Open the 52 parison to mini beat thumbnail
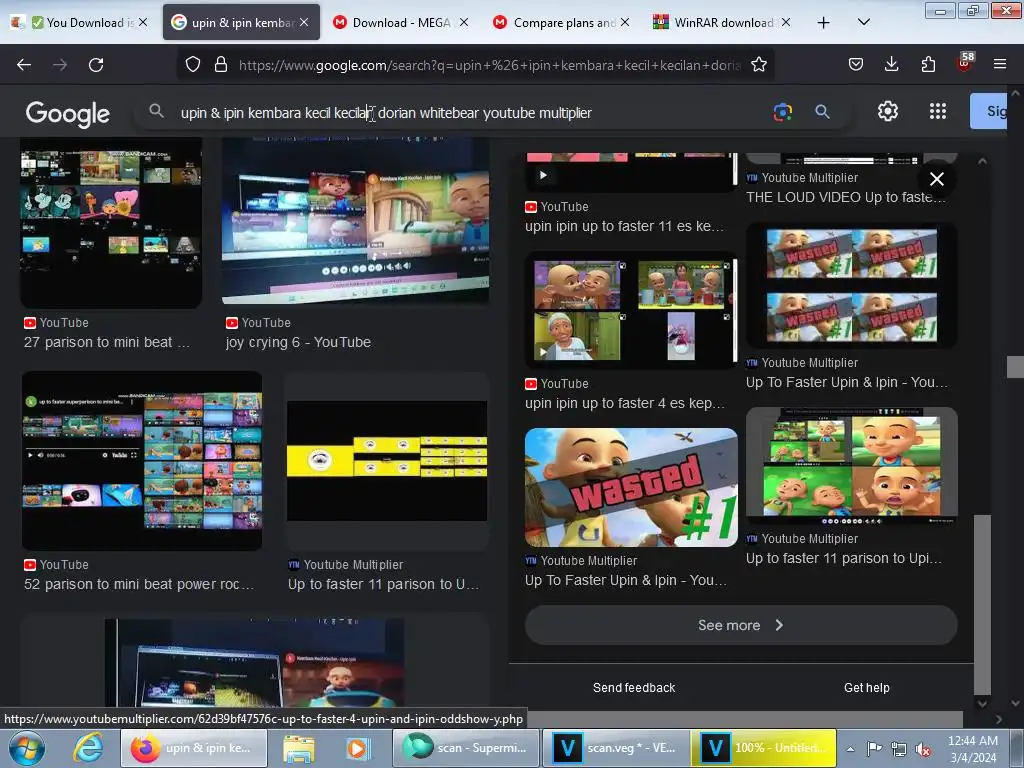Viewport: 1024px width, 768px height. [x=142, y=461]
